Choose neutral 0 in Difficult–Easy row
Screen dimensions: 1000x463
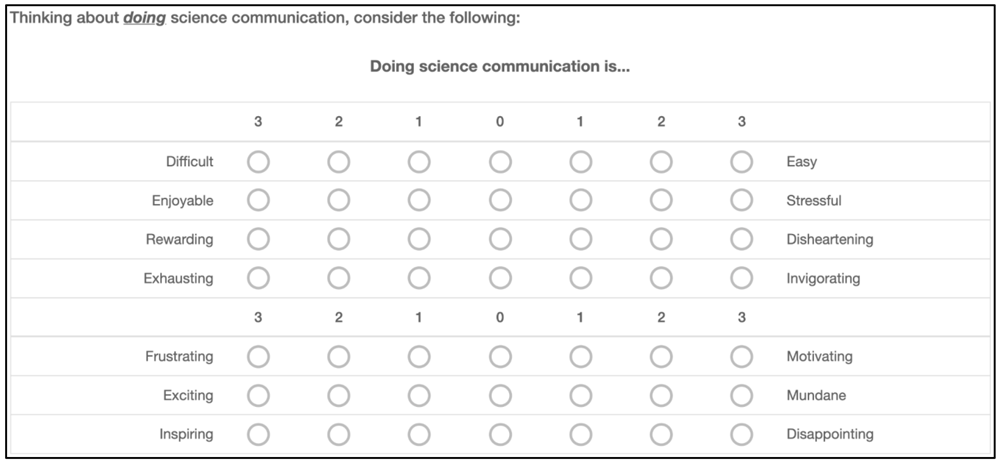pos(500,161)
